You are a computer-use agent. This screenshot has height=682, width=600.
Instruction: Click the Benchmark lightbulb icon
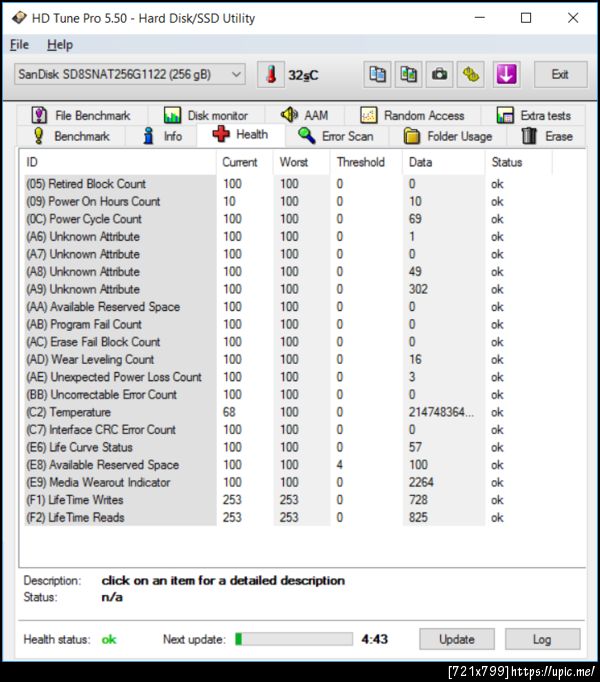[x=39, y=136]
